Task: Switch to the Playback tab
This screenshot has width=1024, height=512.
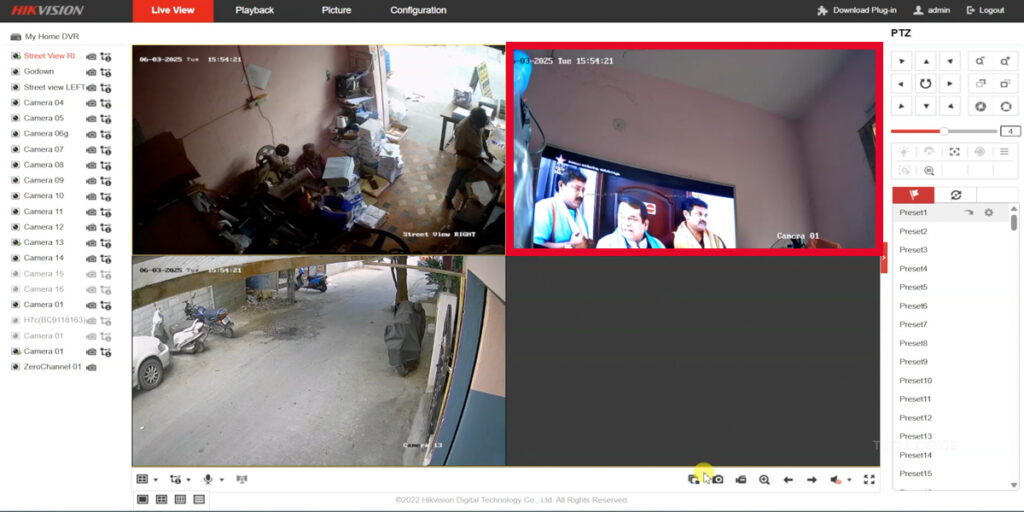Action: point(254,11)
